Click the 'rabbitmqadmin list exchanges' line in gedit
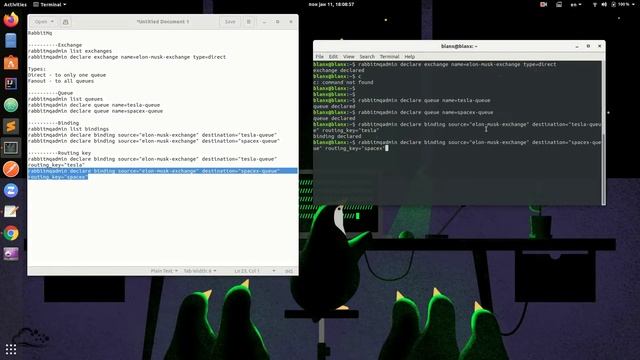Screen dimensions: 640x360 (70, 51)
